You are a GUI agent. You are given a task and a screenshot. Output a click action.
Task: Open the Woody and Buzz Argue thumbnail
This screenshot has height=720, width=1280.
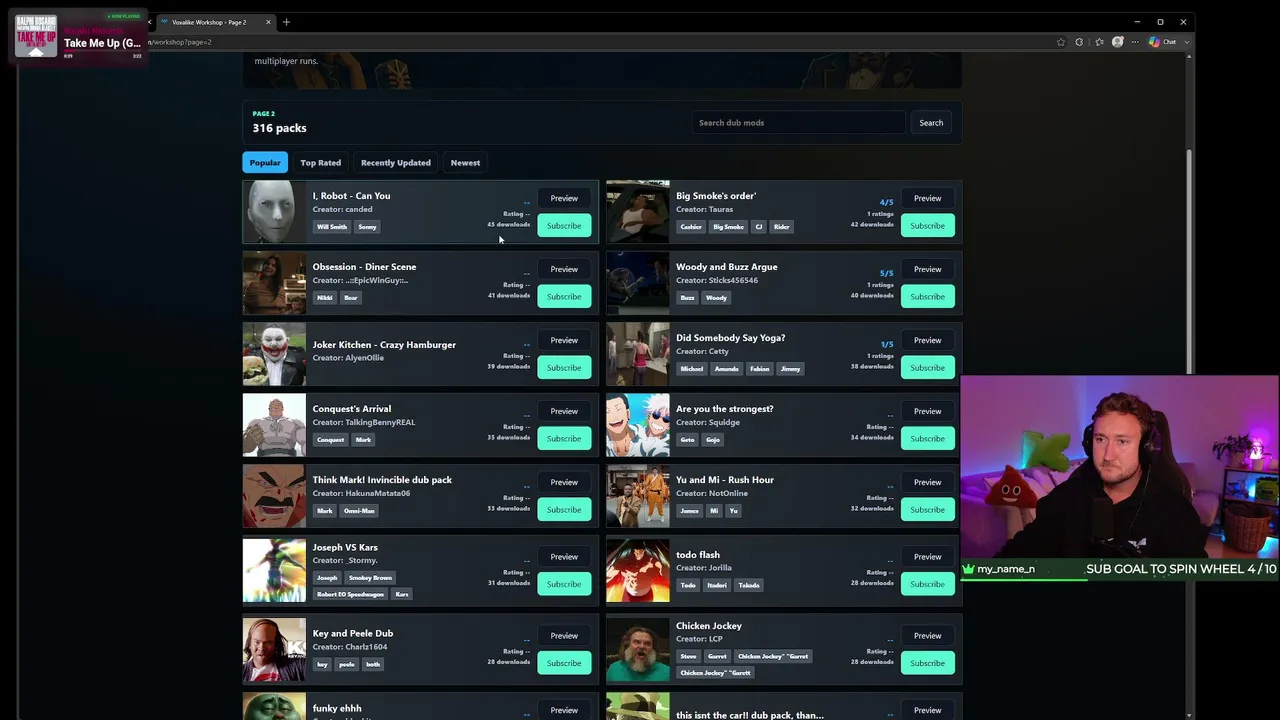[638, 283]
